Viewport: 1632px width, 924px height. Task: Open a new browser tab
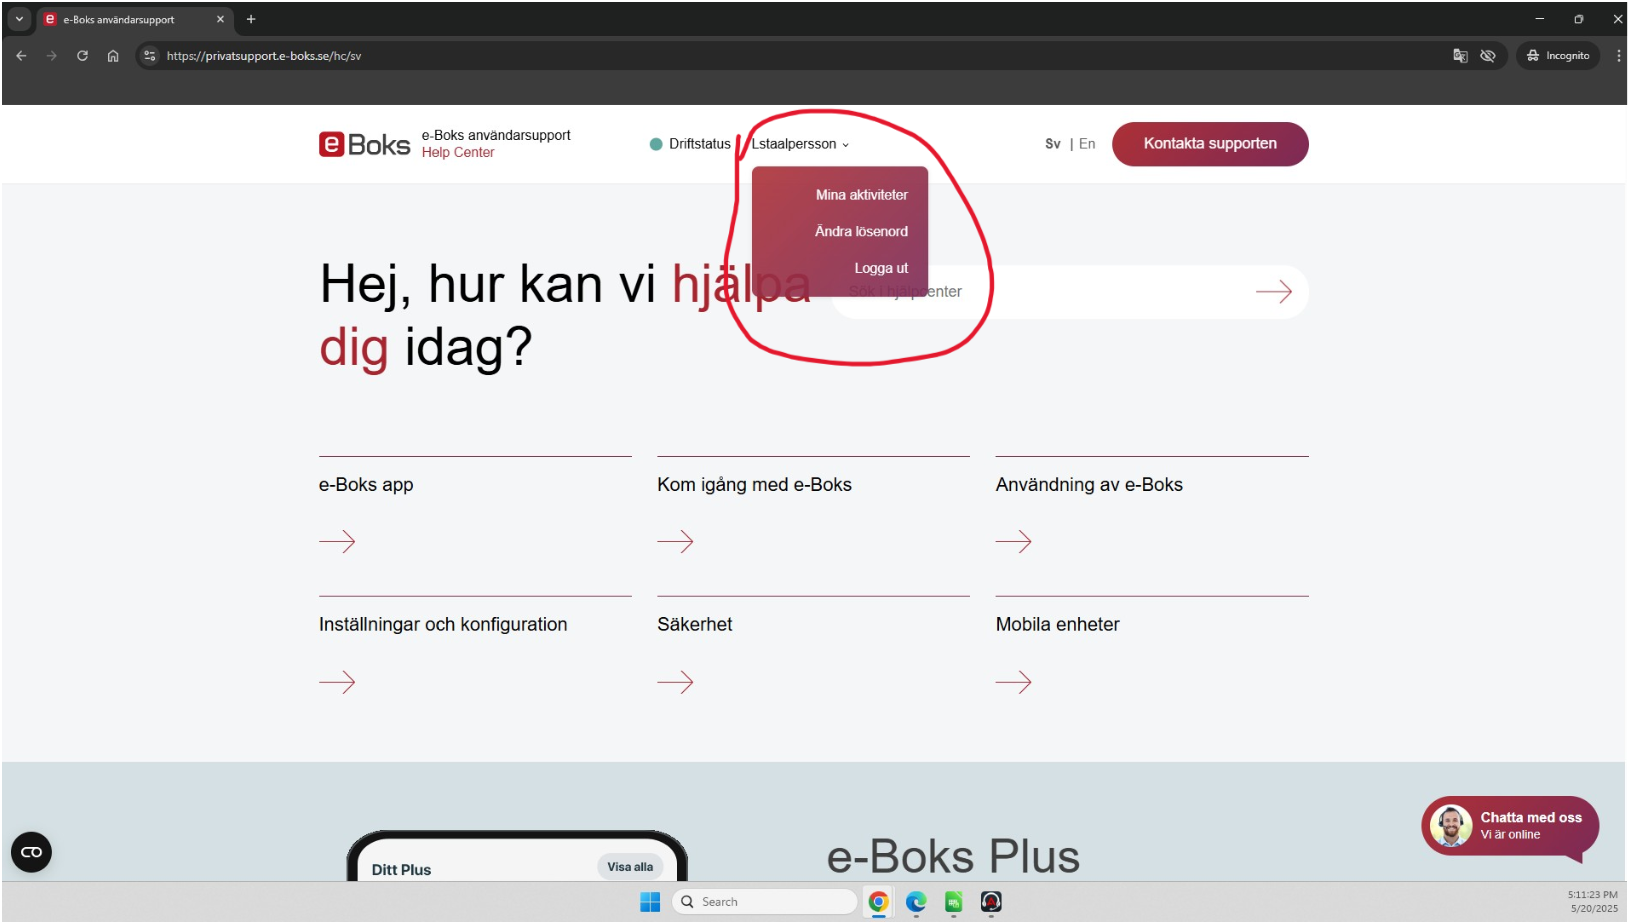[251, 19]
